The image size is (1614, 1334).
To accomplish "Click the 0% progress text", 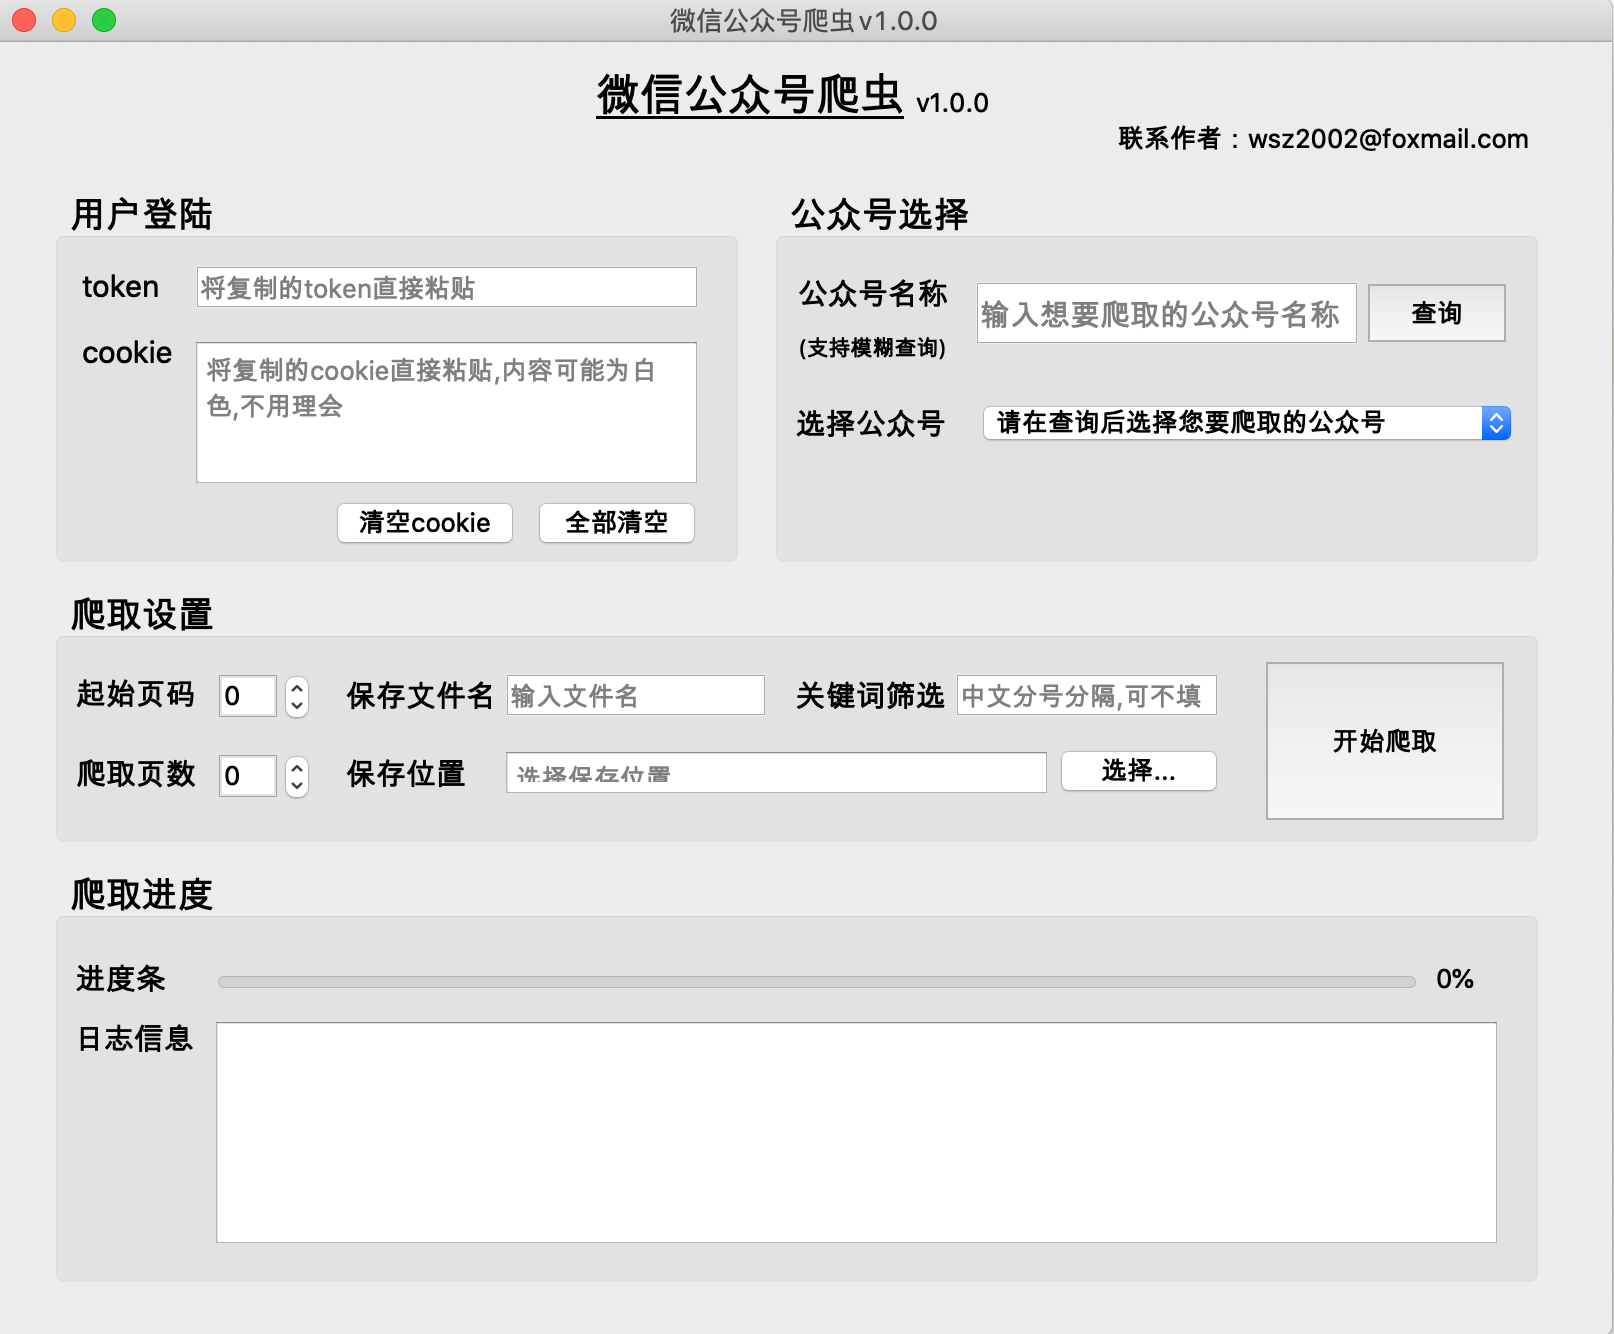I will pyautogui.click(x=1455, y=979).
